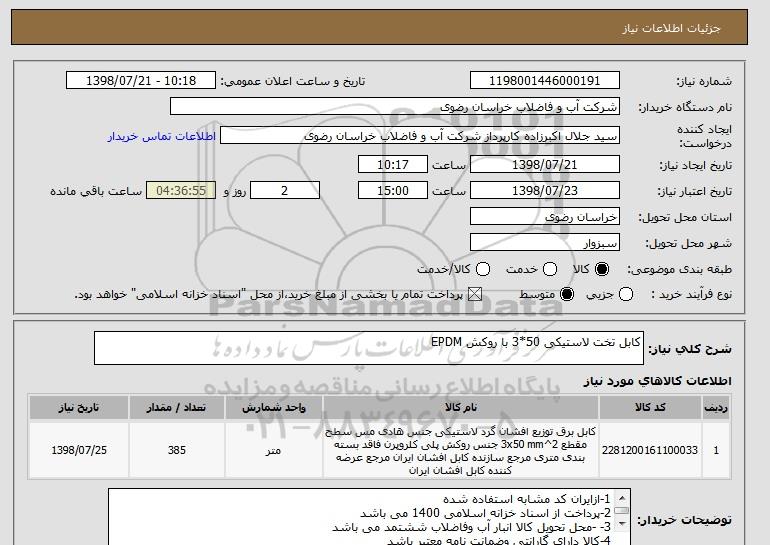Click buyer note line 3 about delivery location

[471, 528]
